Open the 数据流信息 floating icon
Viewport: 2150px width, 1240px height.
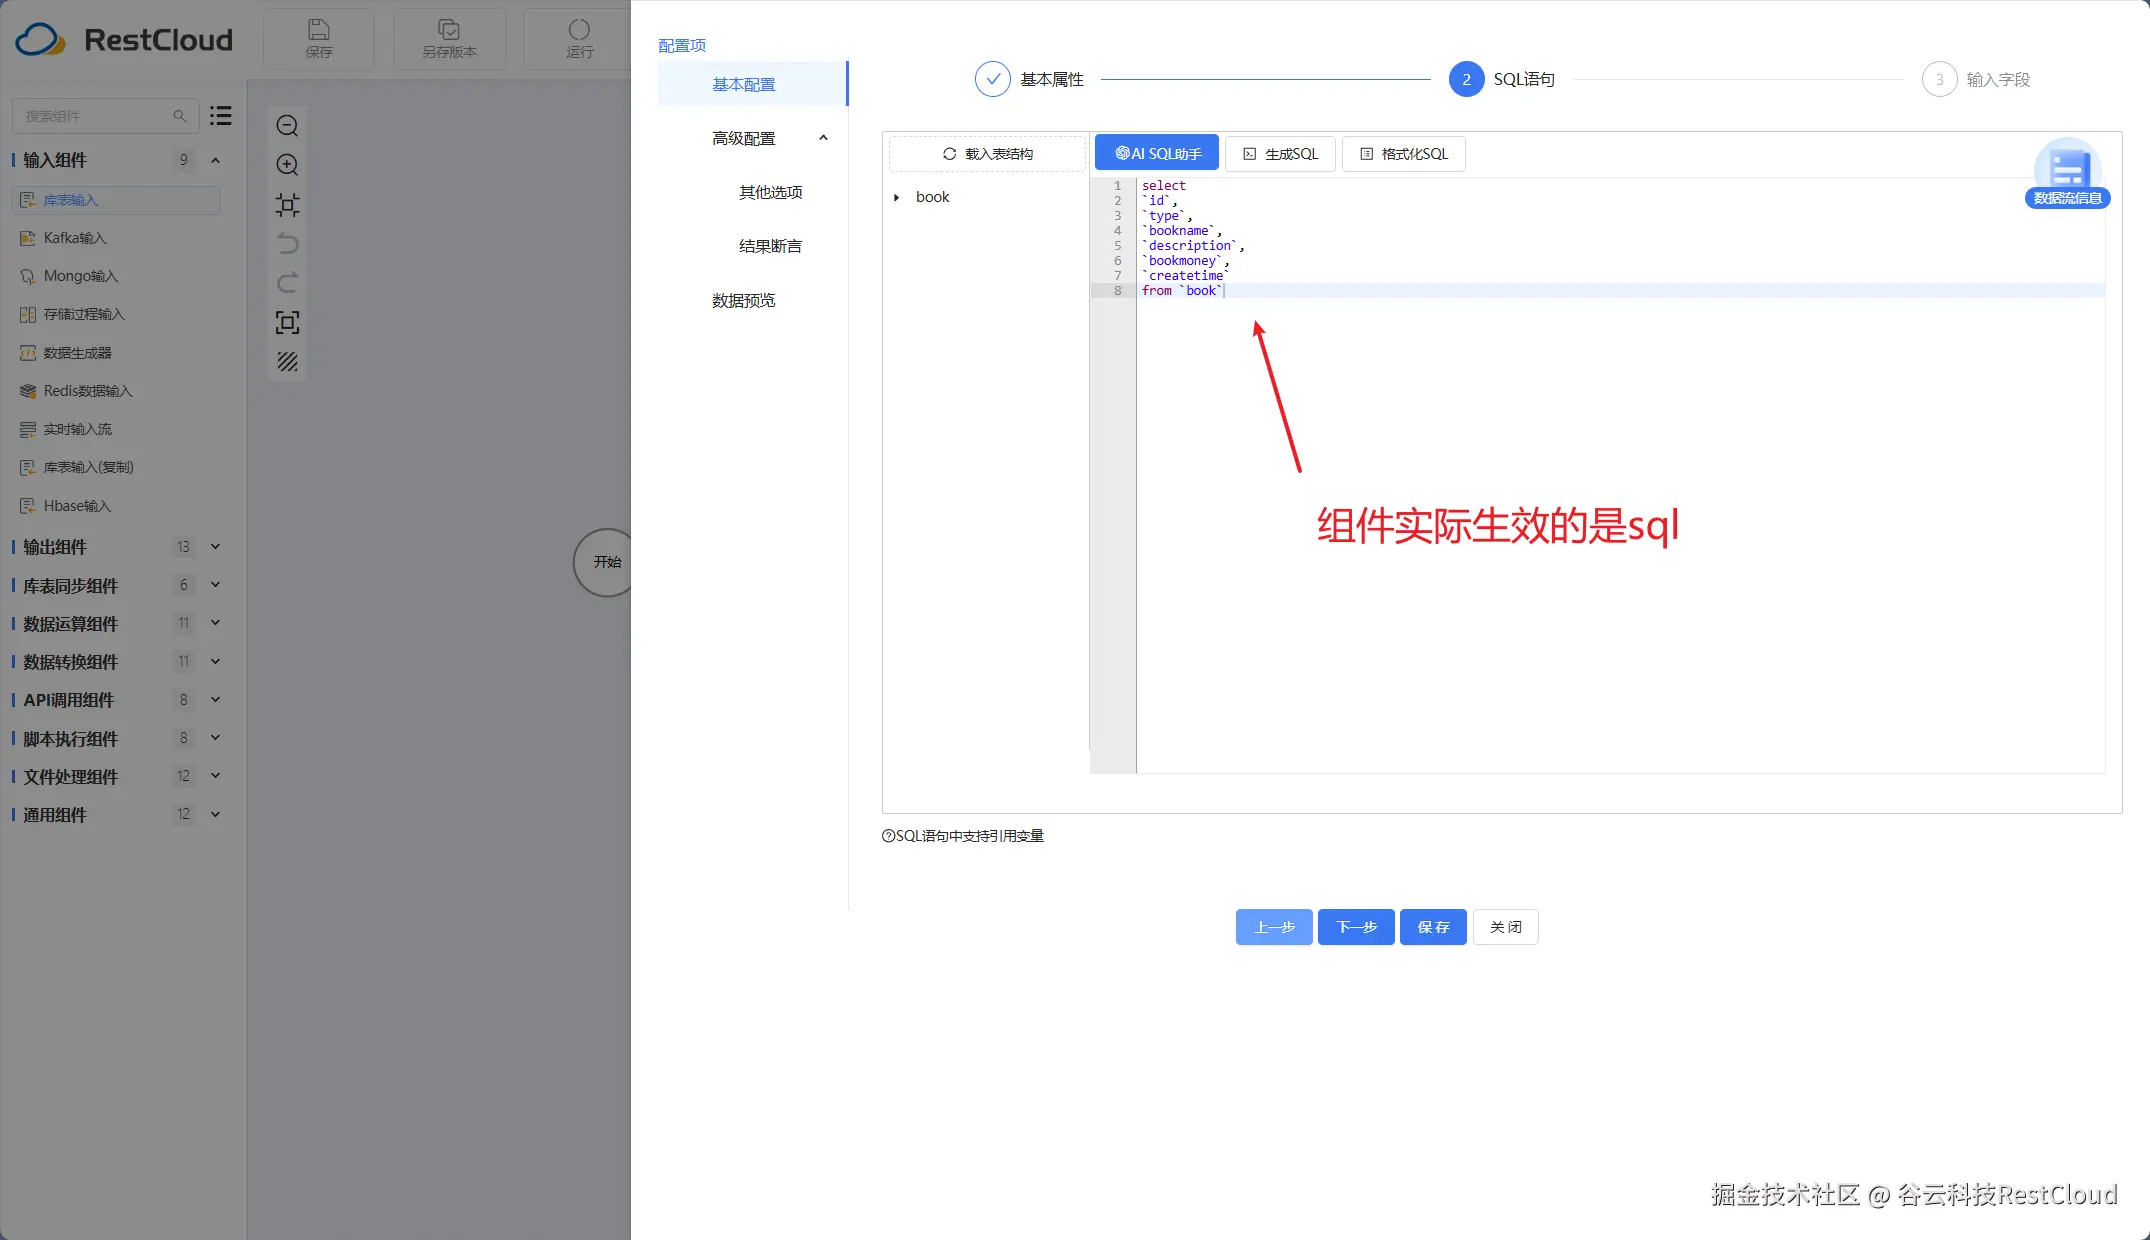pos(2067,172)
